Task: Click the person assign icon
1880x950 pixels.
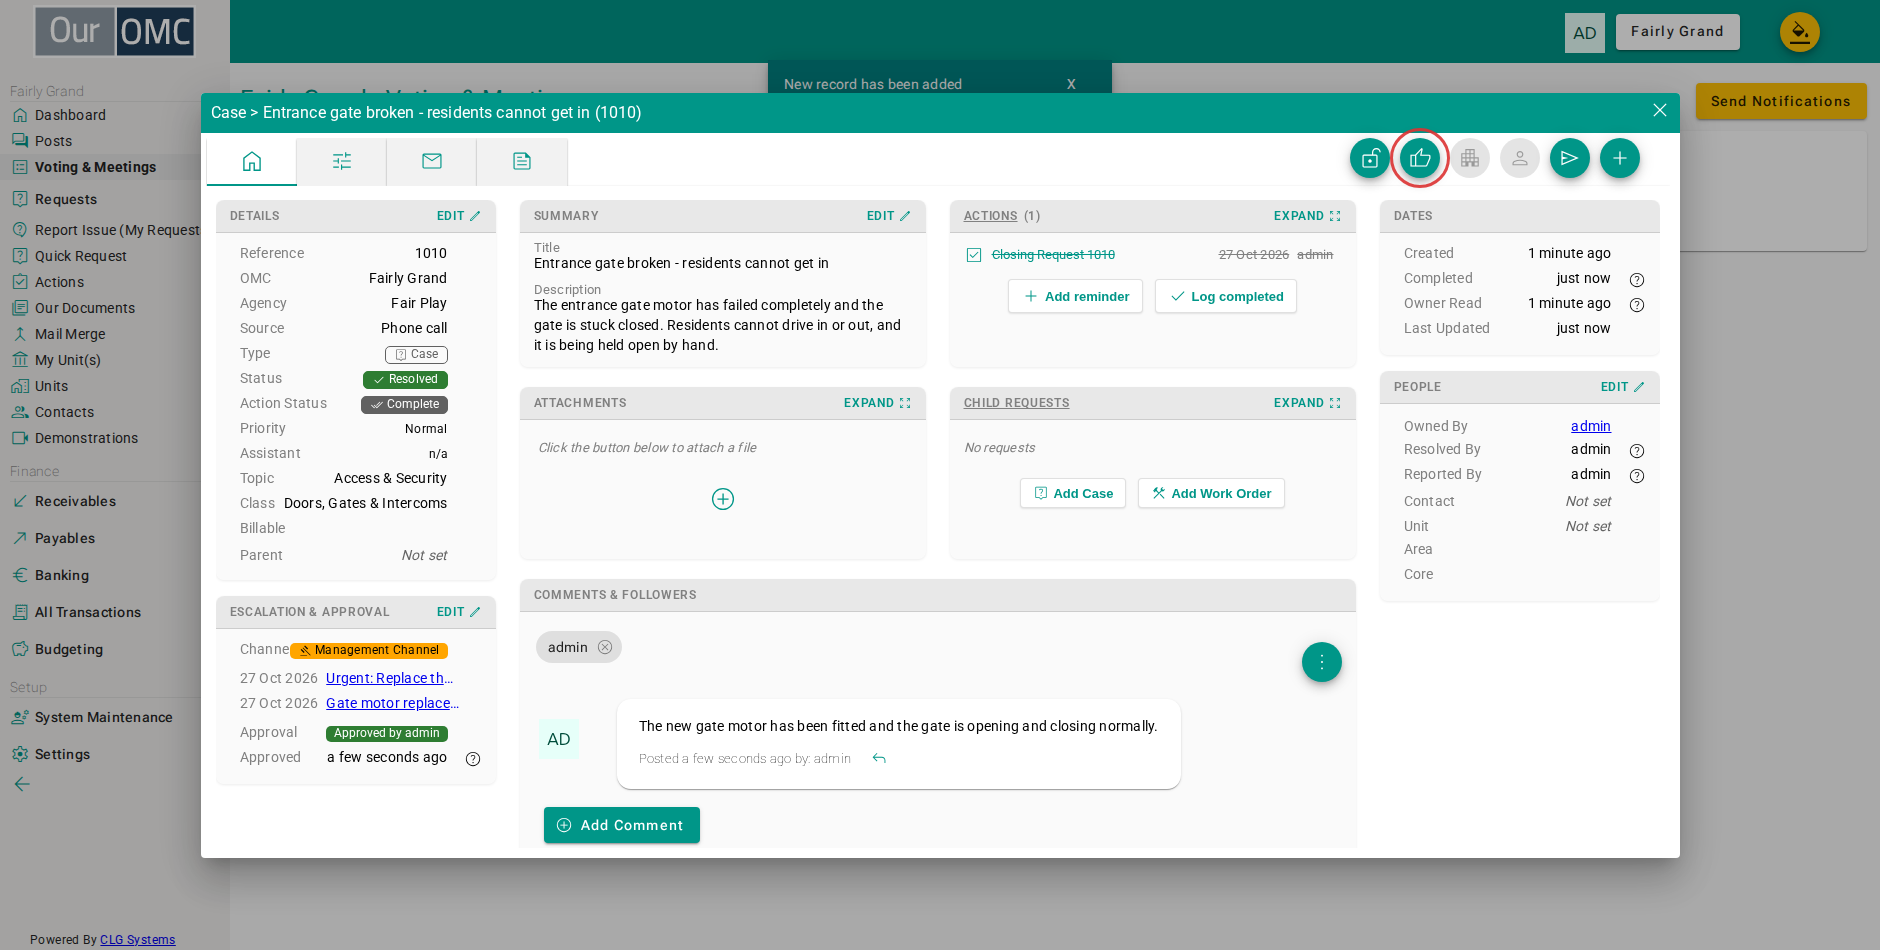Action: [1519, 158]
